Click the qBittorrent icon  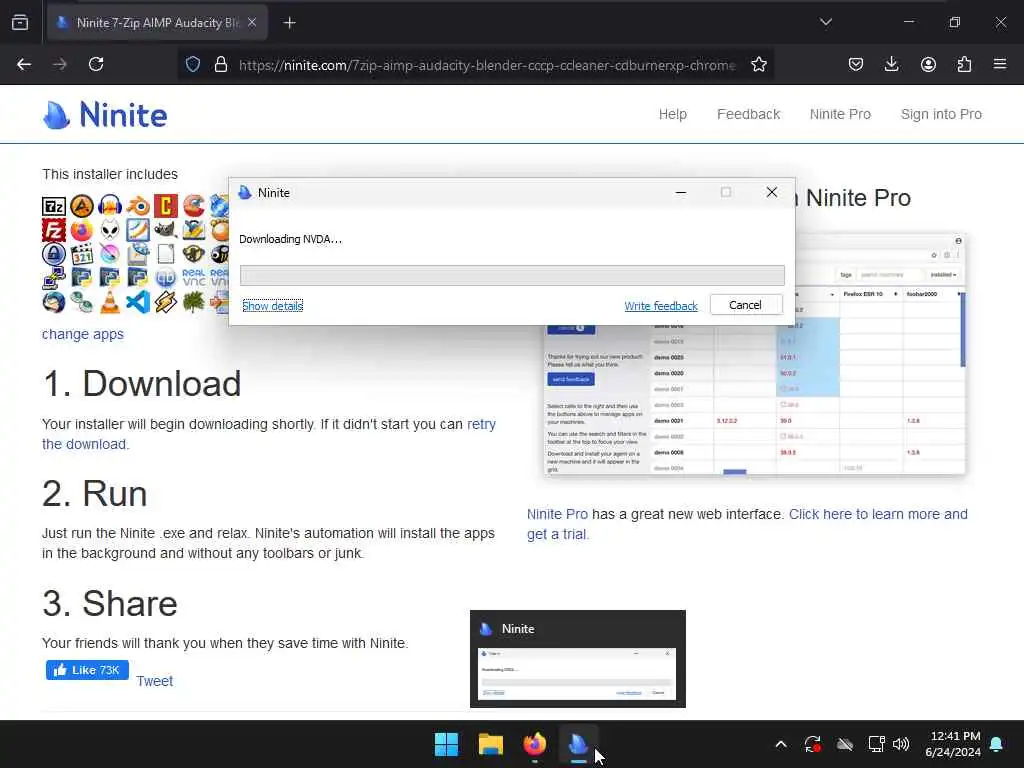point(166,278)
